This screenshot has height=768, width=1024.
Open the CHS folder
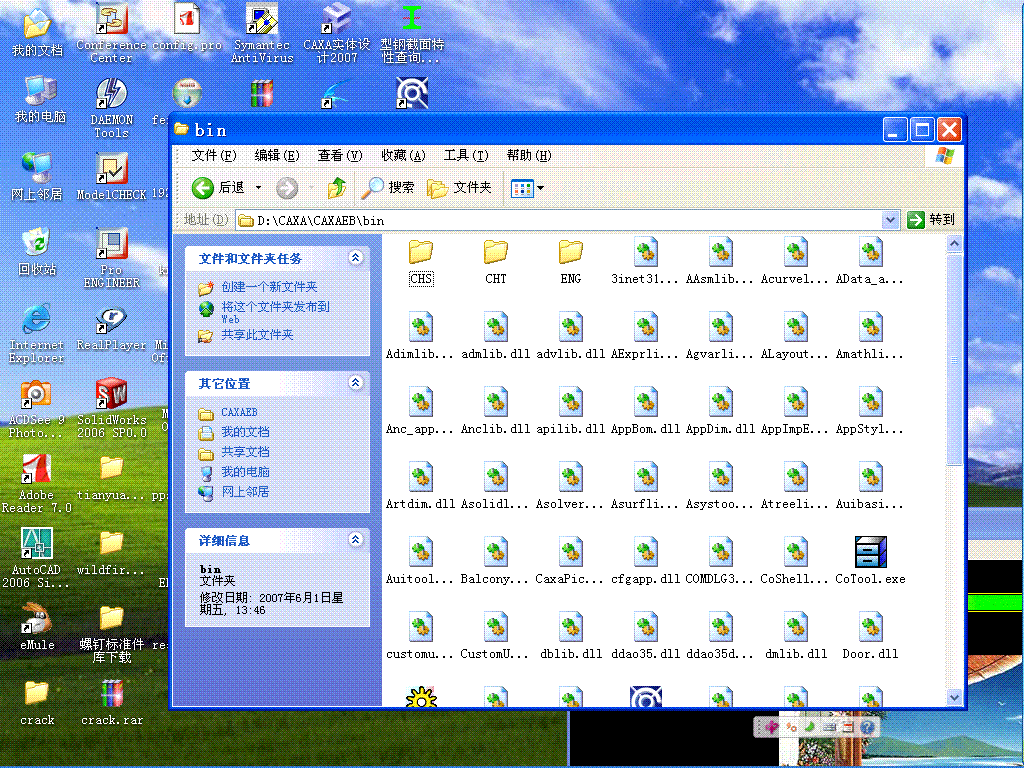click(x=421, y=263)
